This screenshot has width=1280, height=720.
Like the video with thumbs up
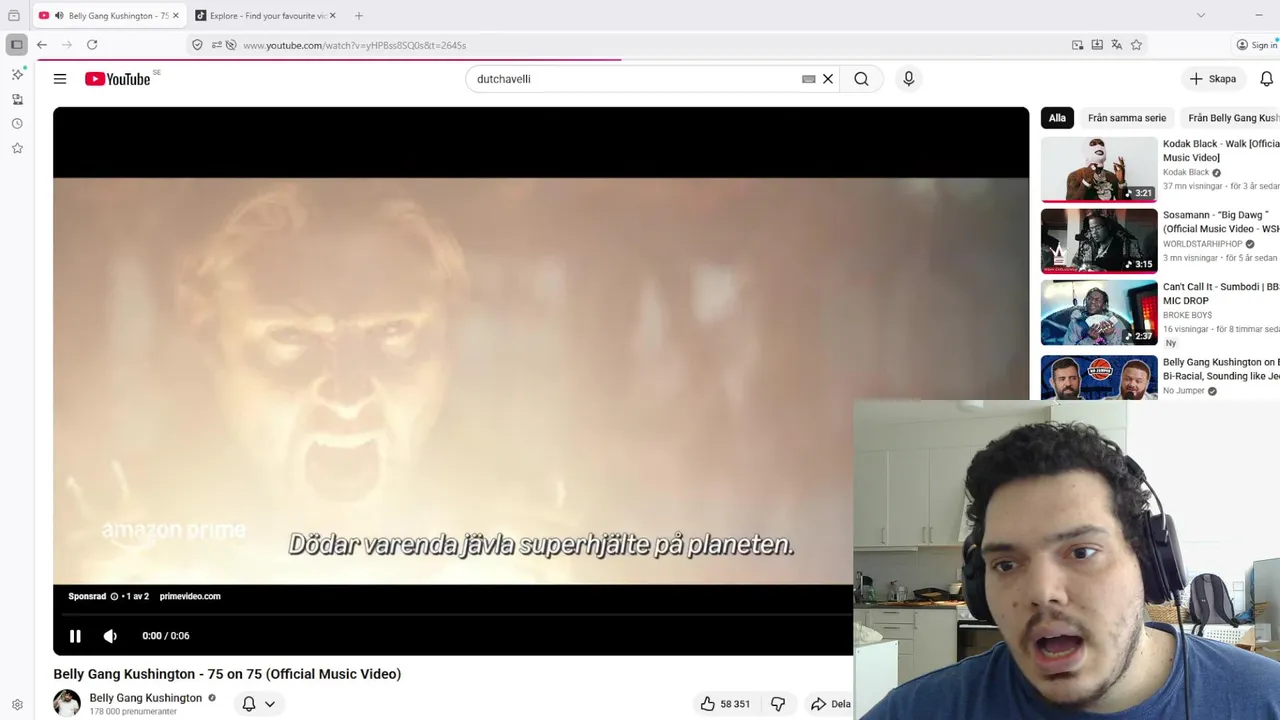[725, 704]
